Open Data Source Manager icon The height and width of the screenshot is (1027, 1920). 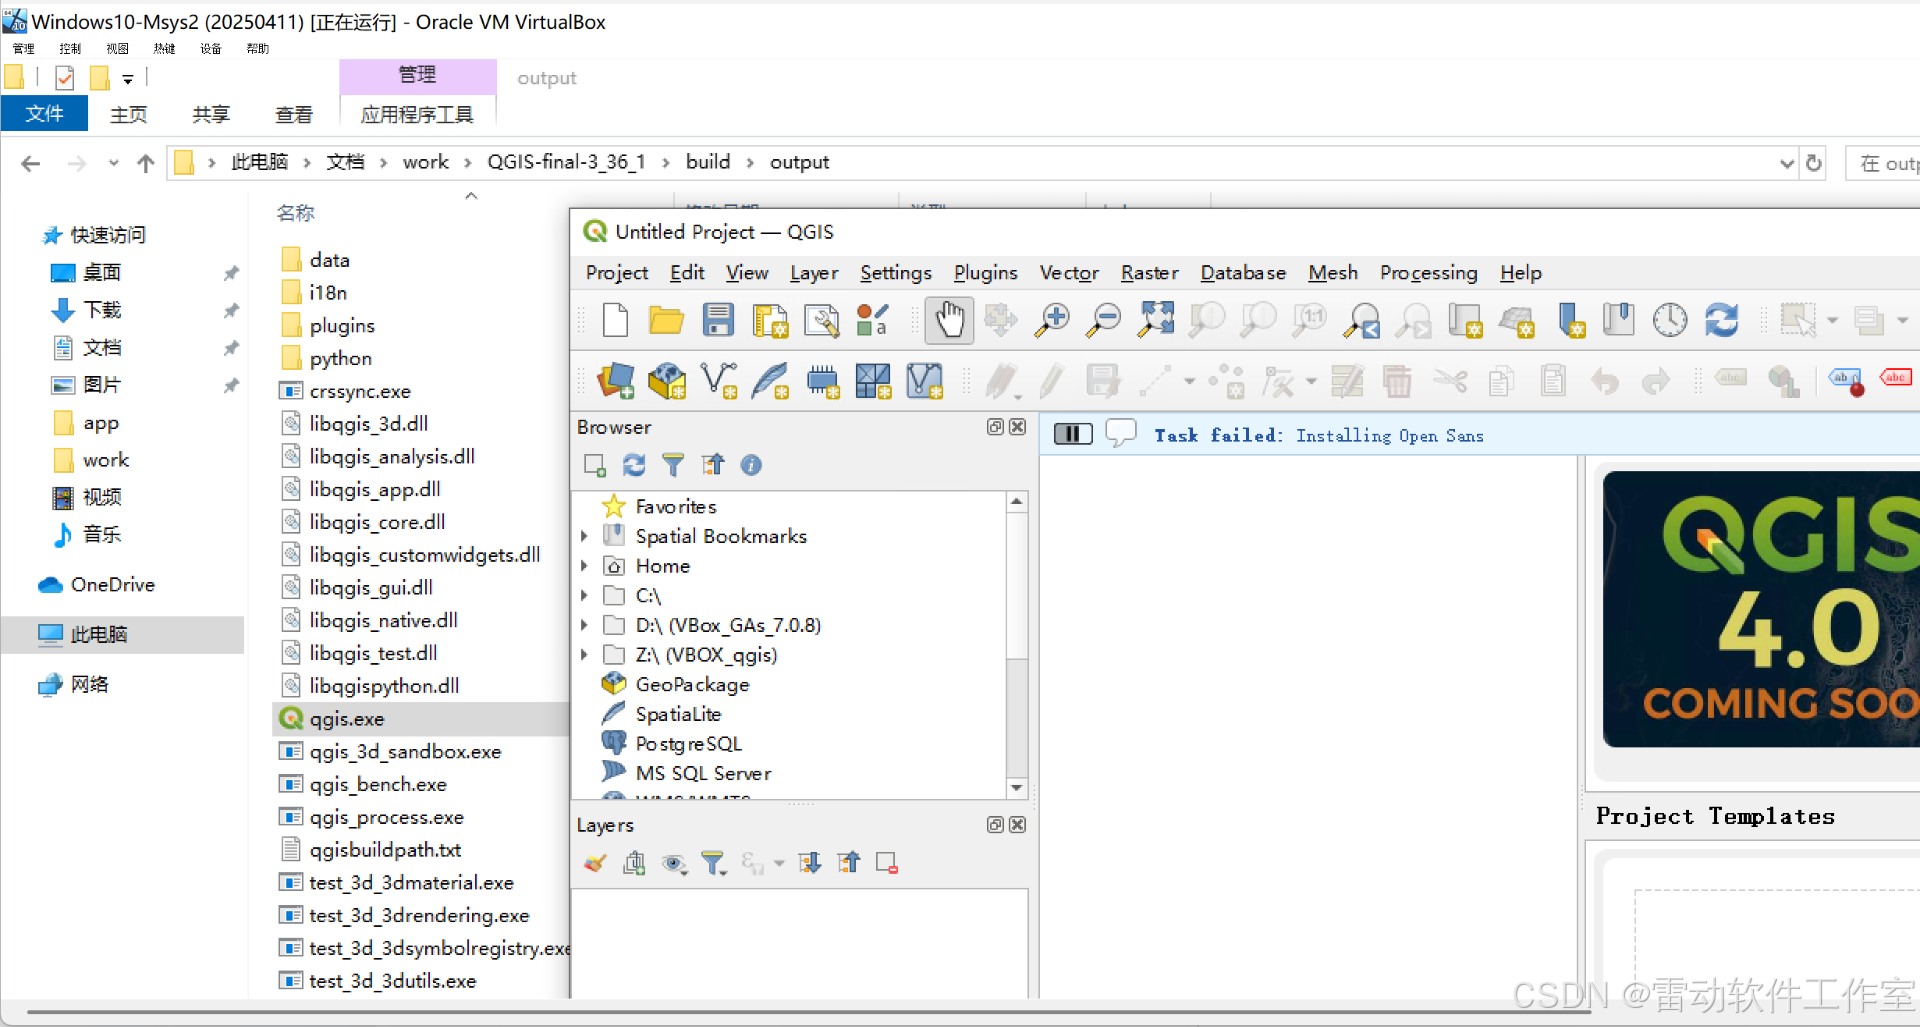[615, 381]
